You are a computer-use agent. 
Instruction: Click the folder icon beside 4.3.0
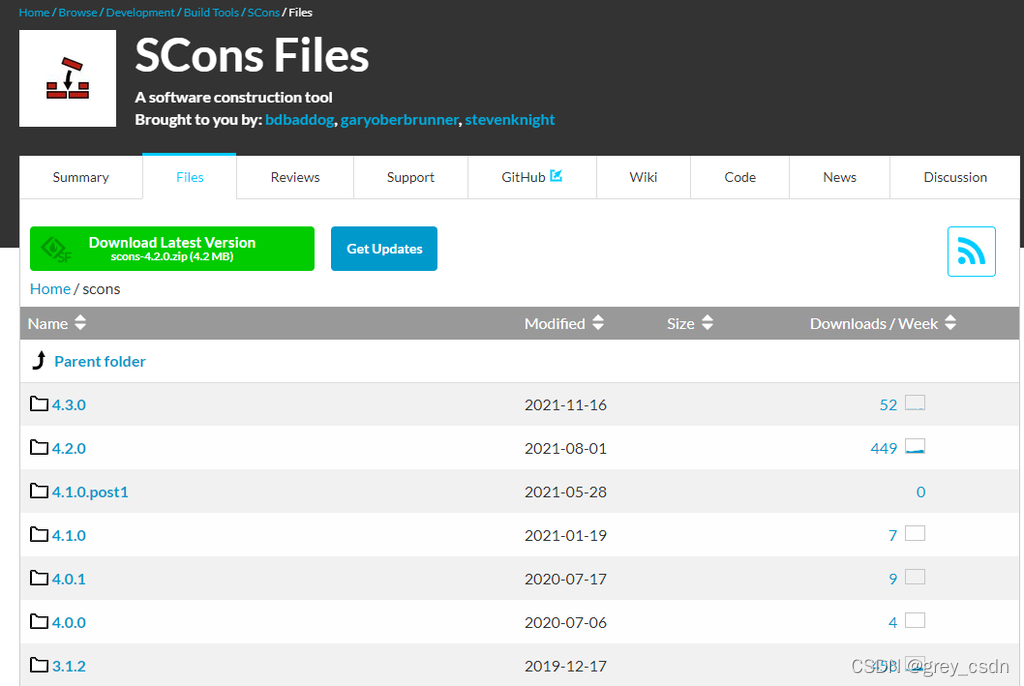coord(39,404)
